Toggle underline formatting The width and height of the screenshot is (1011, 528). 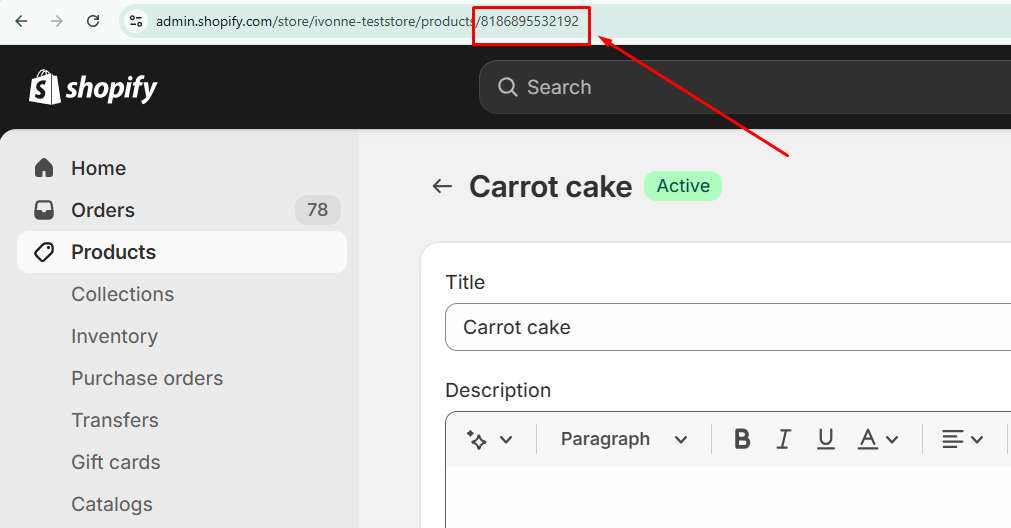coord(825,439)
